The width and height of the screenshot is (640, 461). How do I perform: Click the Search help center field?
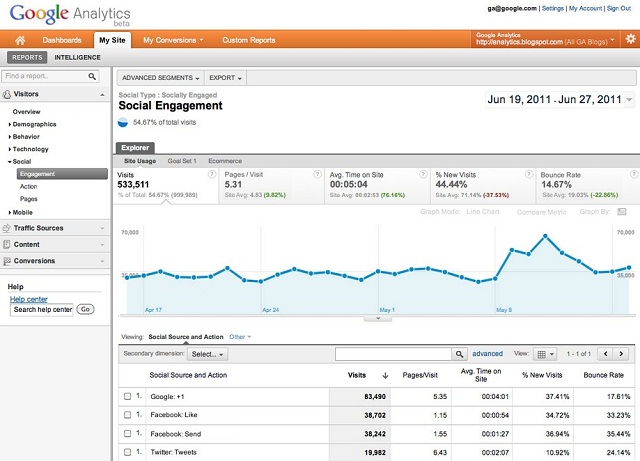(42, 310)
